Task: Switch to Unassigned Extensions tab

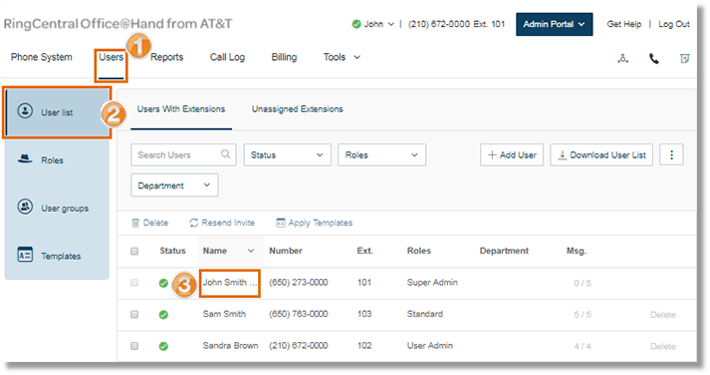Action: [297, 109]
